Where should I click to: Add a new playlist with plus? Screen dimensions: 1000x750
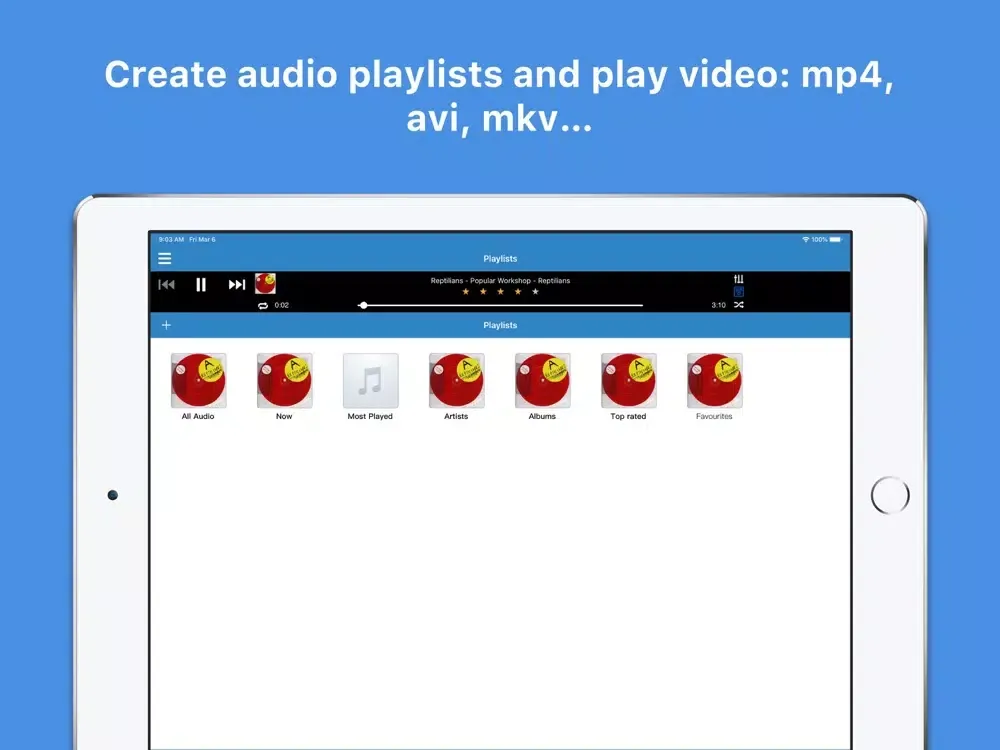pyautogui.click(x=166, y=325)
